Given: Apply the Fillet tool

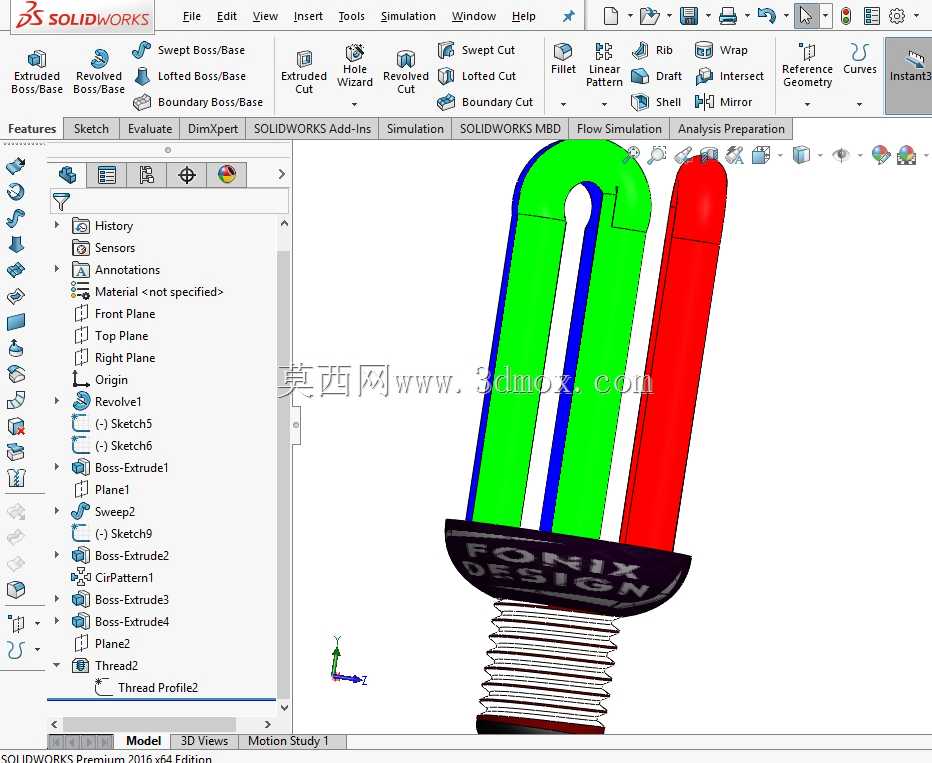Looking at the screenshot, I should (x=563, y=59).
